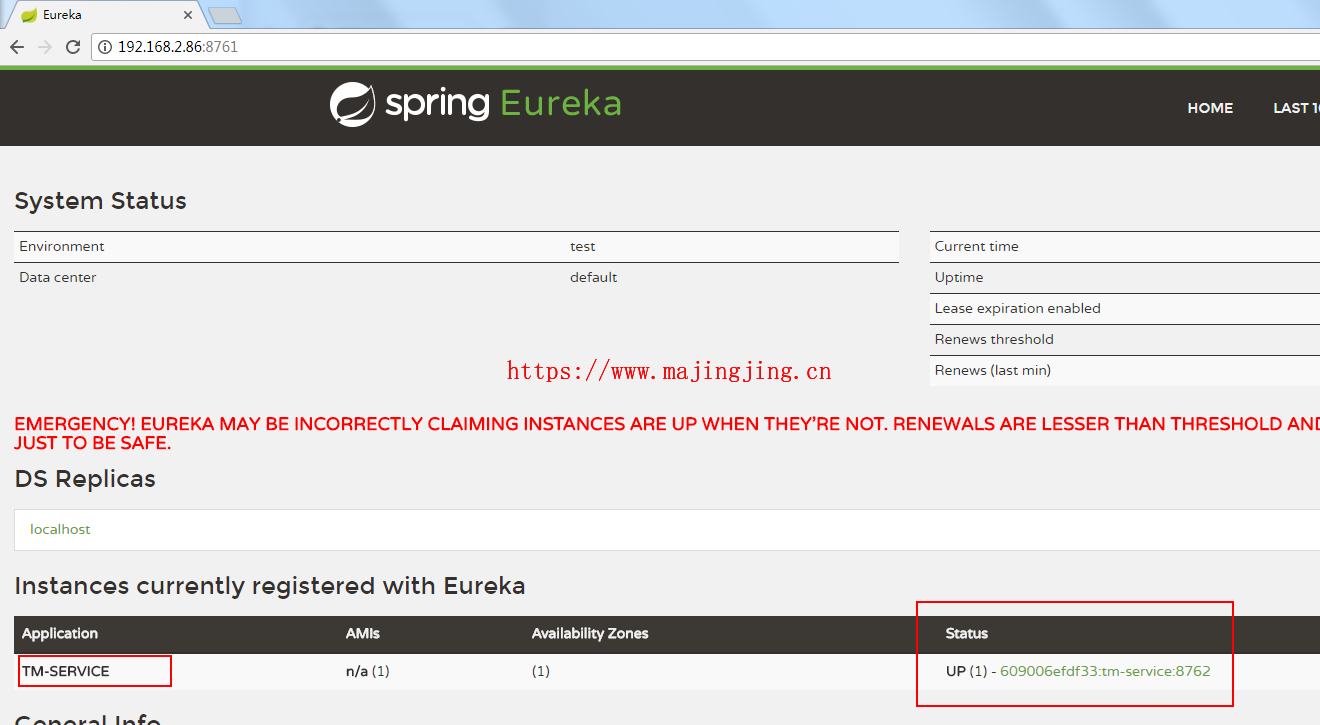
Task: Click the Availability Zones column header
Action: pyautogui.click(x=590, y=633)
